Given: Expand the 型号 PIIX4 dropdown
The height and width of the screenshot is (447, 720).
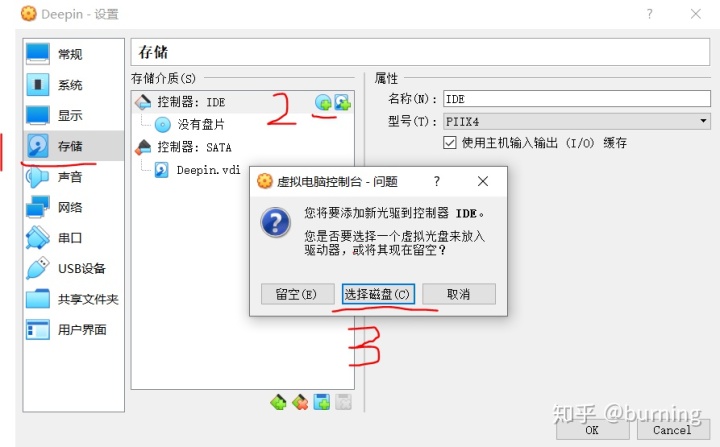Looking at the screenshot, I should (576, 121).
